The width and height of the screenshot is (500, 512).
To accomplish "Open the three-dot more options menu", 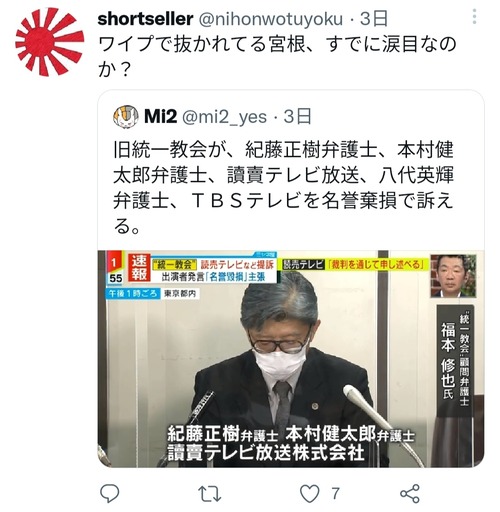I will tap(474, 17).
